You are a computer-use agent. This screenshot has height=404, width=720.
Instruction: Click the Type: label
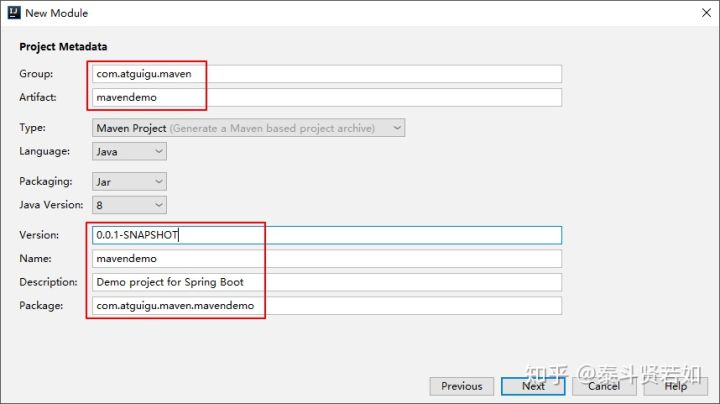coord(32,128)
